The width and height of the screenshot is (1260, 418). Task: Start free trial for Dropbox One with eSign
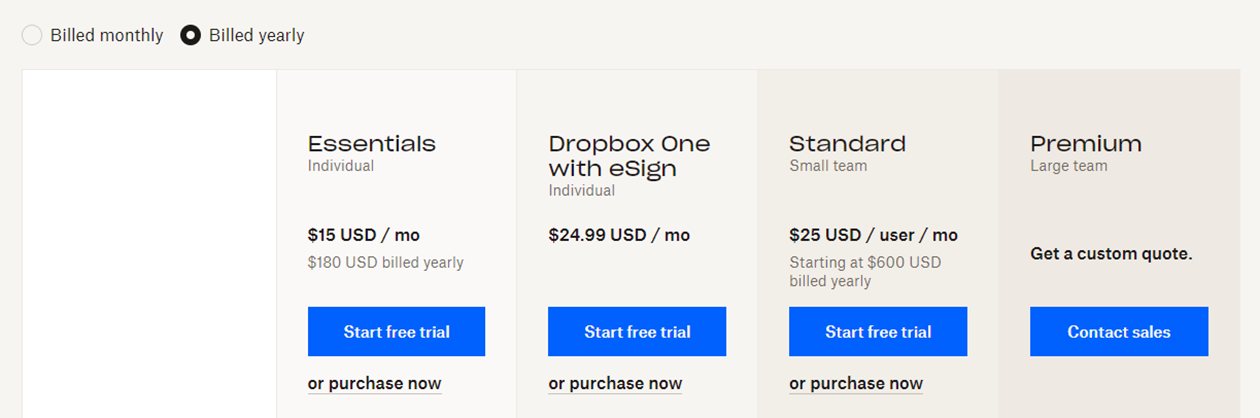pyautogui.click(x=637, y=332)
